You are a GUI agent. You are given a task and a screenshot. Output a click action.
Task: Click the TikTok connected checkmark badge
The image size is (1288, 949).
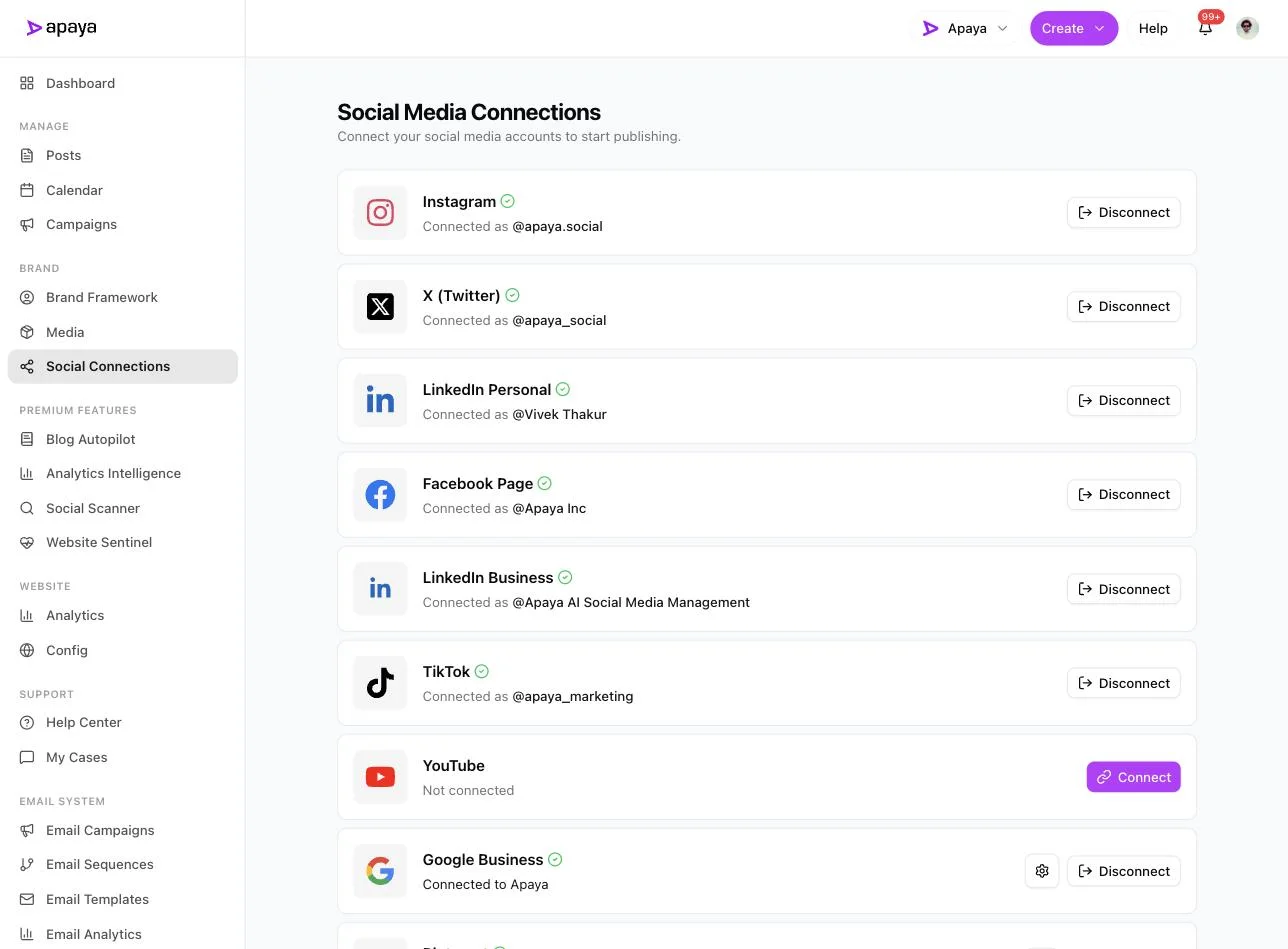482,671
